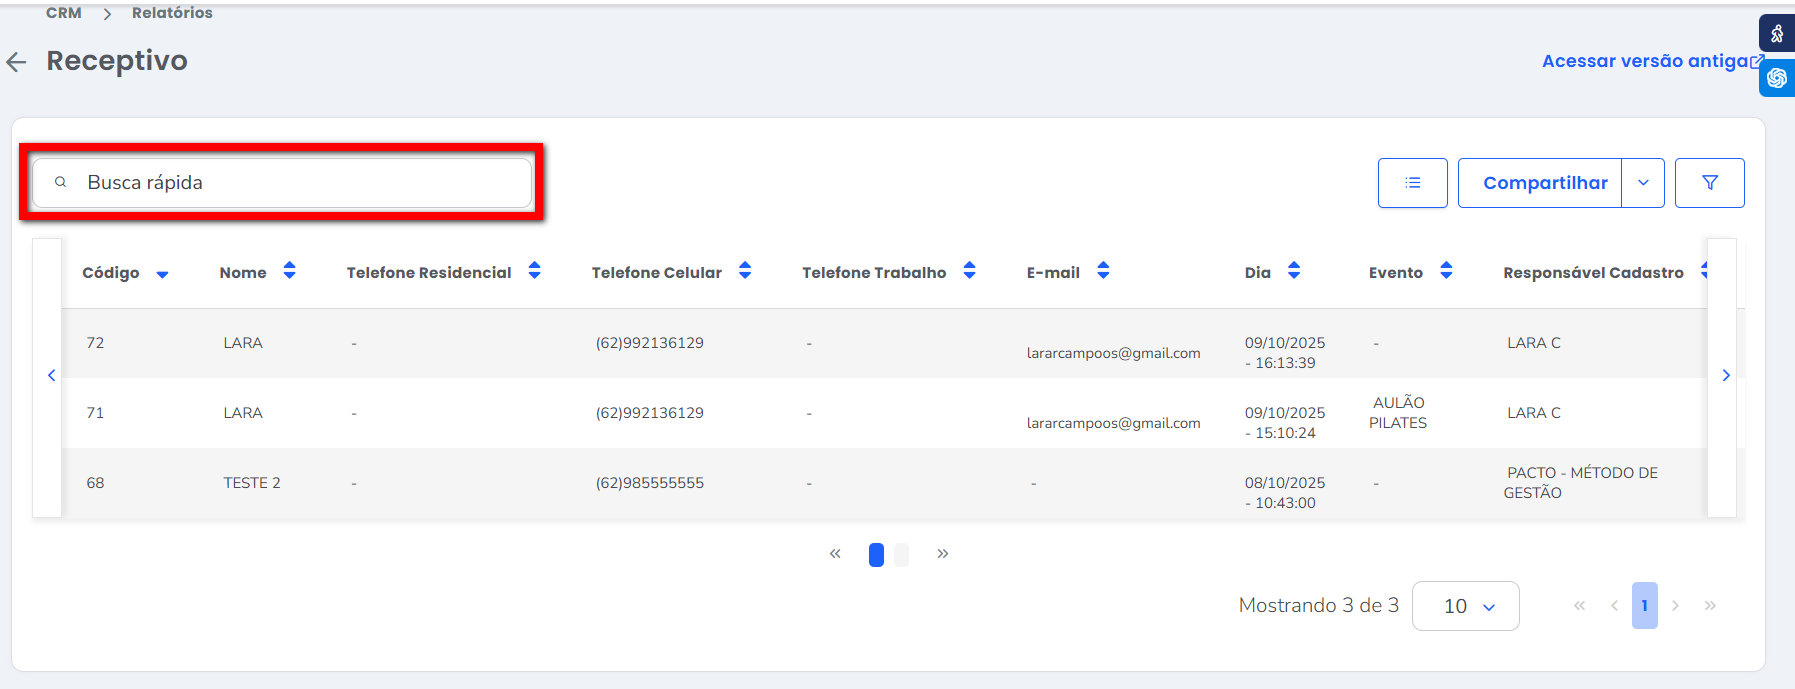Screen dimensions: 1795x689
Task: Open the Acessar versão antiga link
Action: (1647, 61)
